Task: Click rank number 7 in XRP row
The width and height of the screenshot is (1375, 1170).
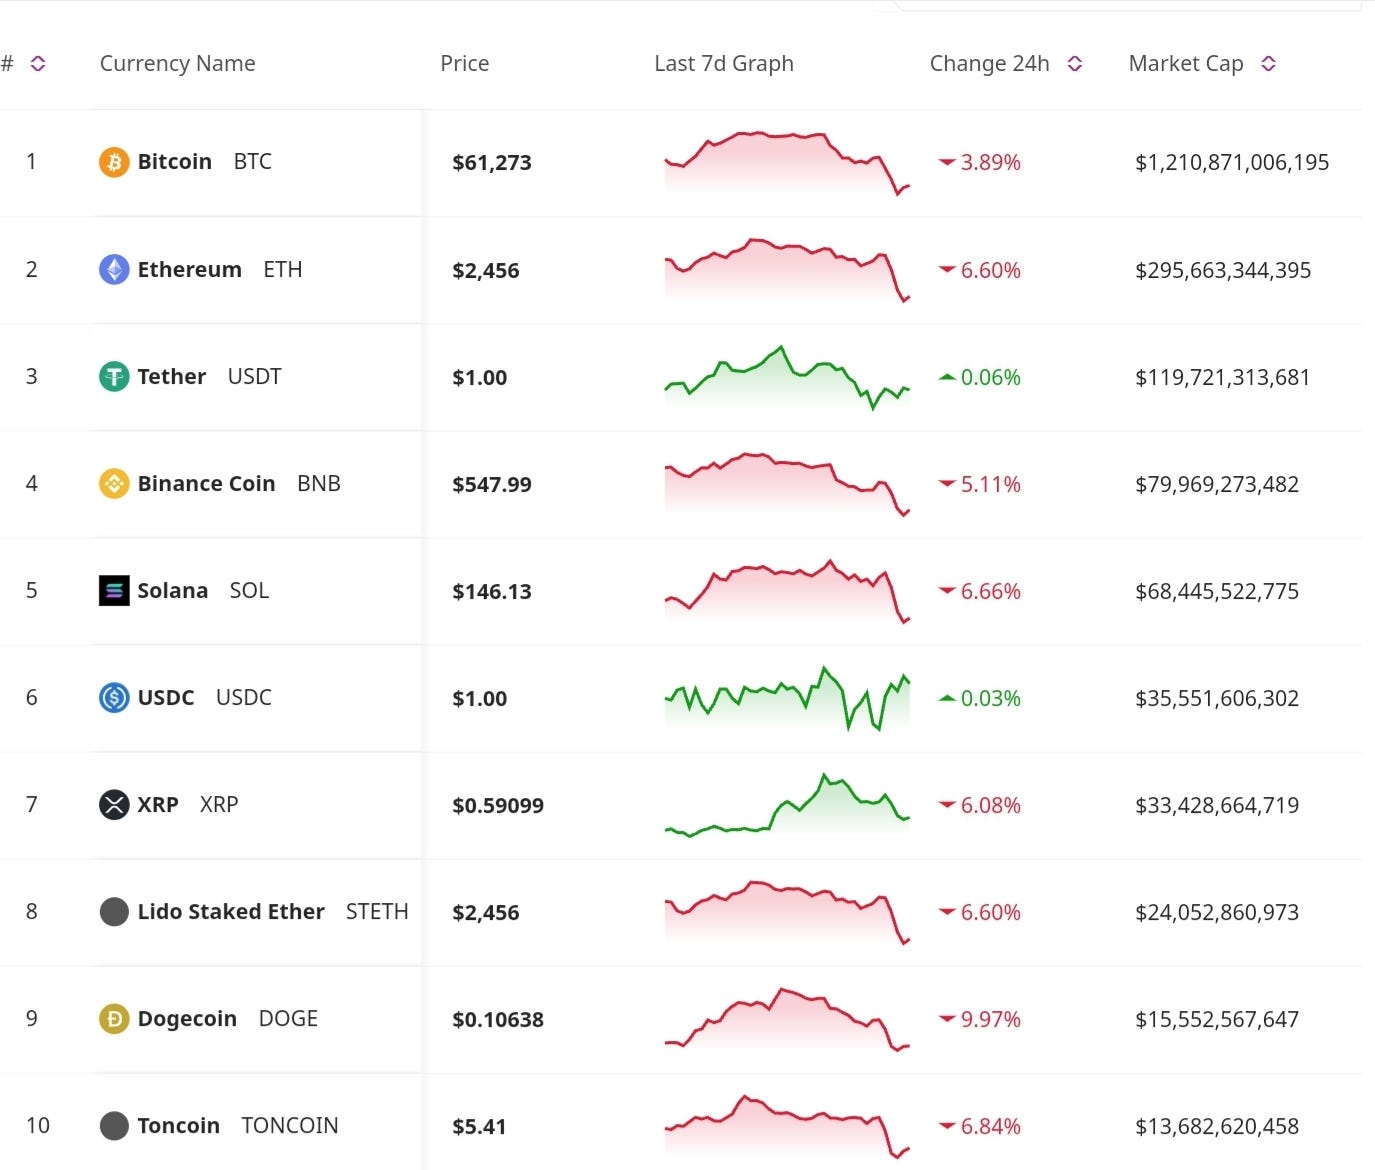Action: [32, 805]
